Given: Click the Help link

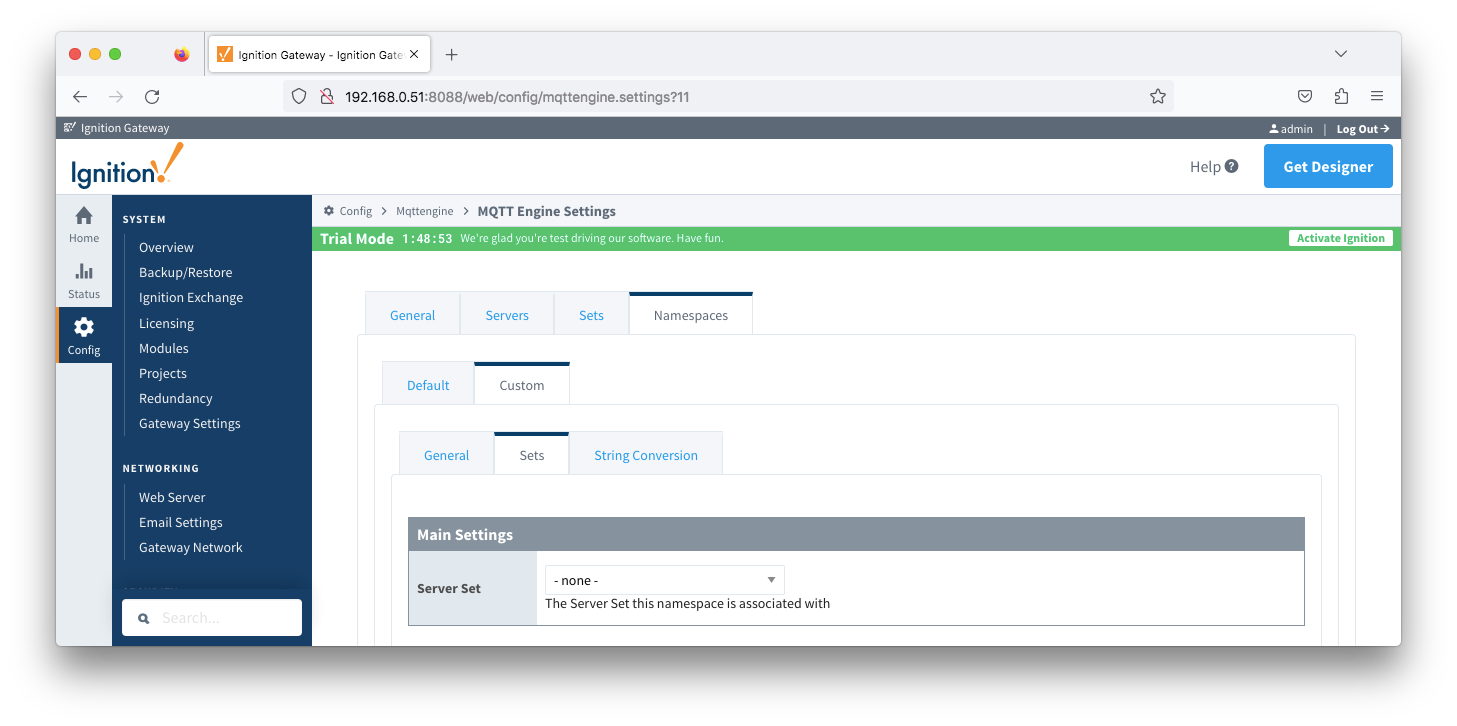Looking at the screenshot, I should pyautogui.click(x=1205, y=167).
